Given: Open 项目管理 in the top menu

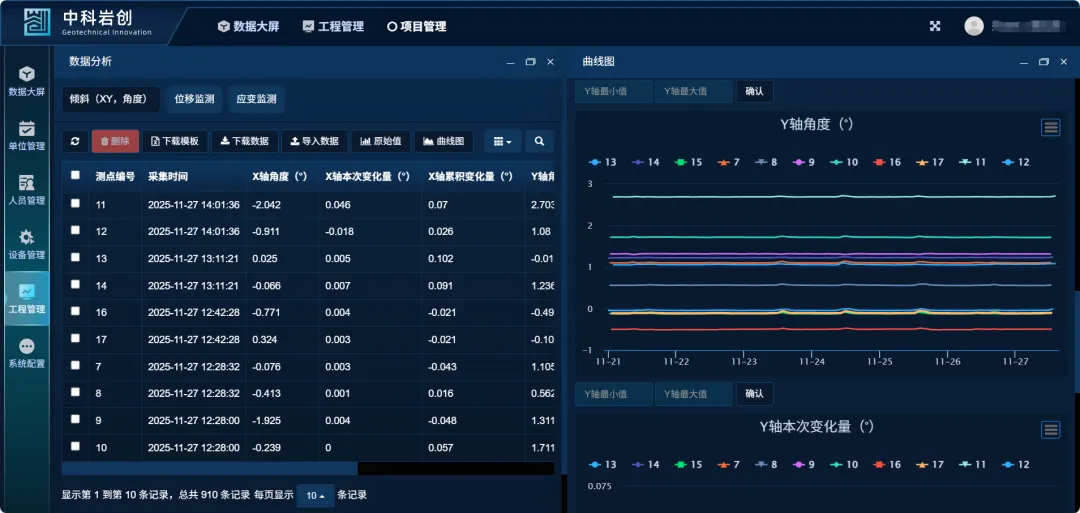Looking at the screenshot, I should 416,27.
